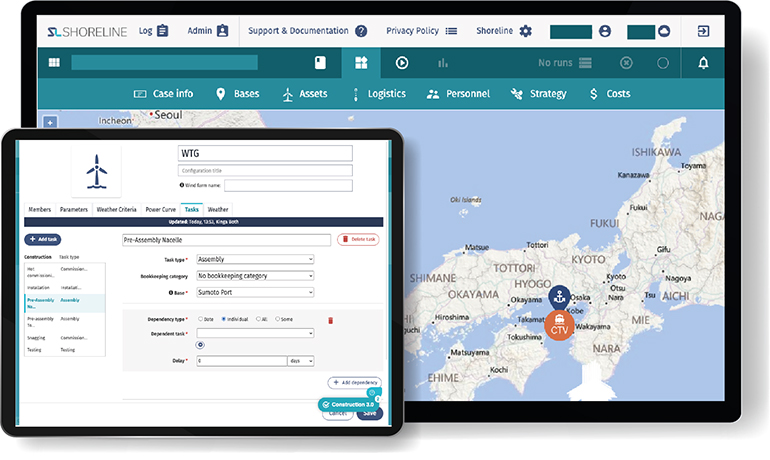Click the red delete dependency trash icon

pyautogui.click(x=330, y=321)
